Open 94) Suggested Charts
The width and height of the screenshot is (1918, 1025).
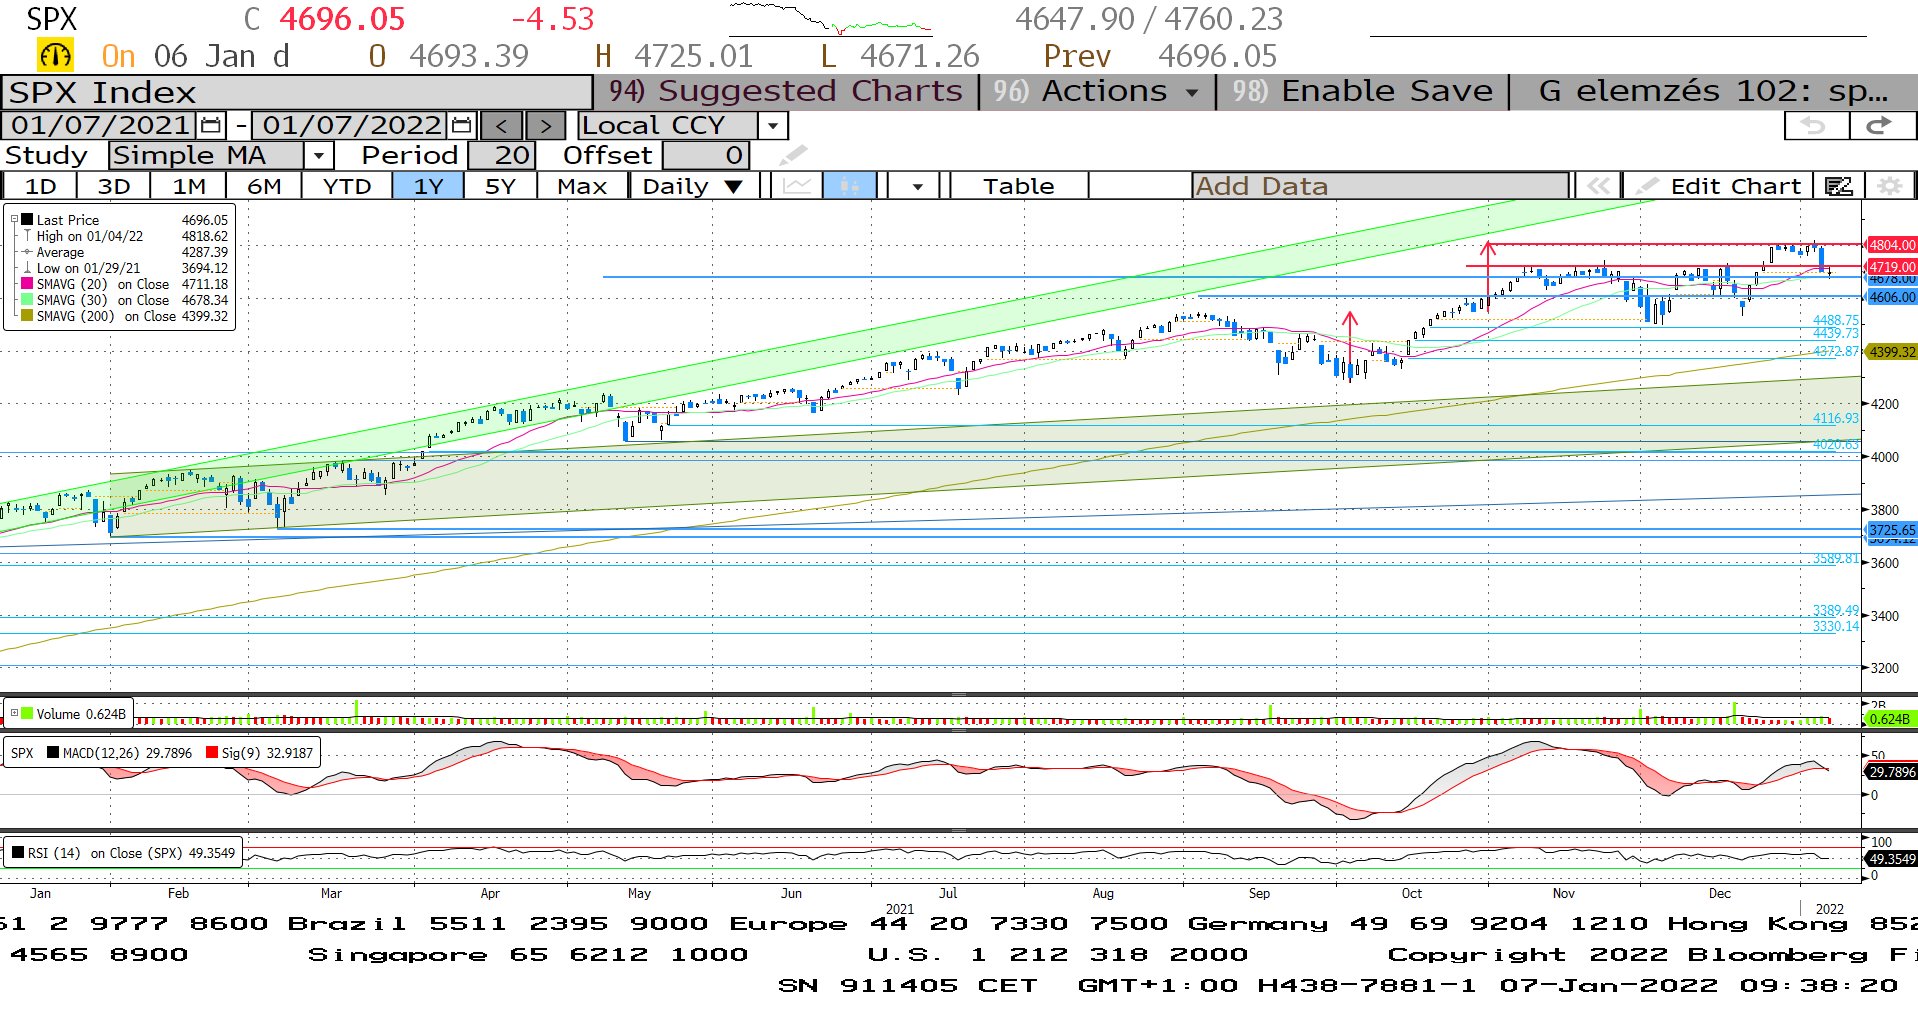(x=786, y=91)
